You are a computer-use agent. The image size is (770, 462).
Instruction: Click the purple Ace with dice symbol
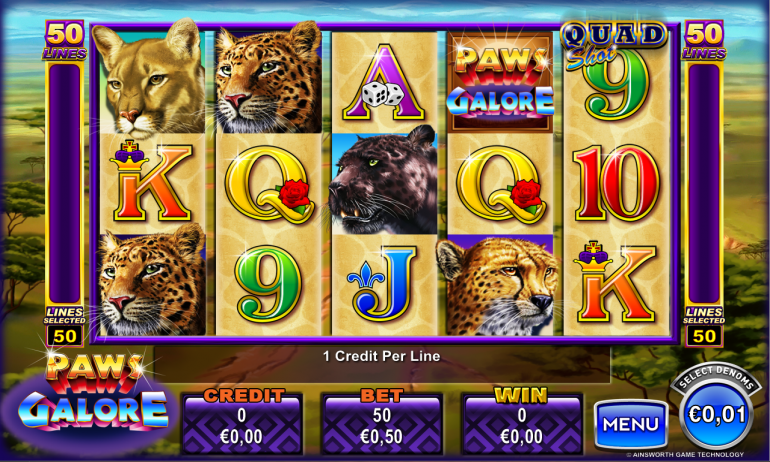[x=384, y=82]
